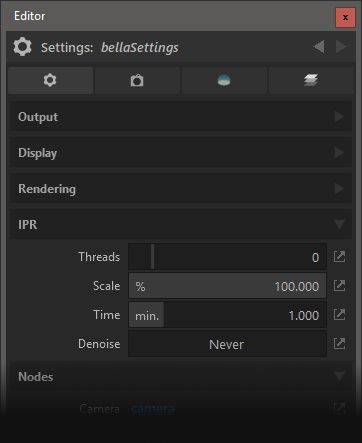Expand the Rendering section
Screen dimensions: 362x443
[x=181, y=189]
